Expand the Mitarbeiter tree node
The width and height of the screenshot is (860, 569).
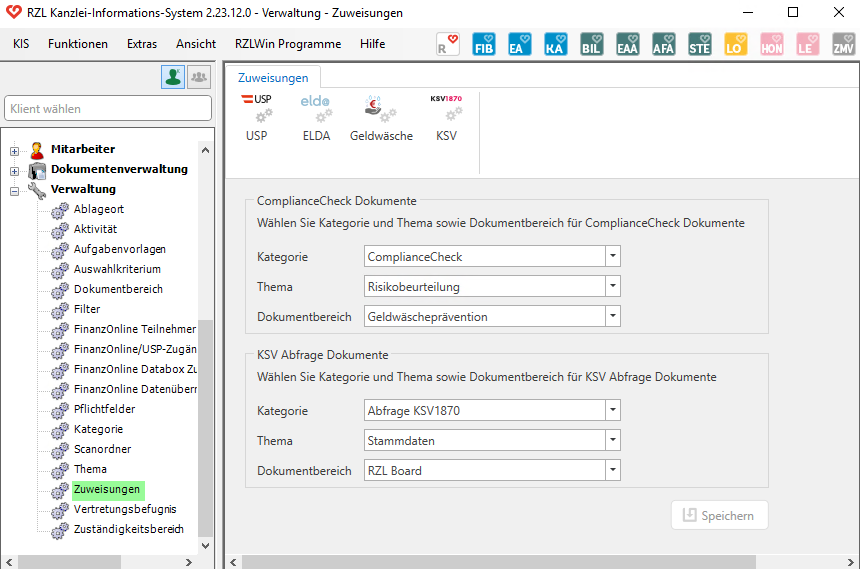15,150
